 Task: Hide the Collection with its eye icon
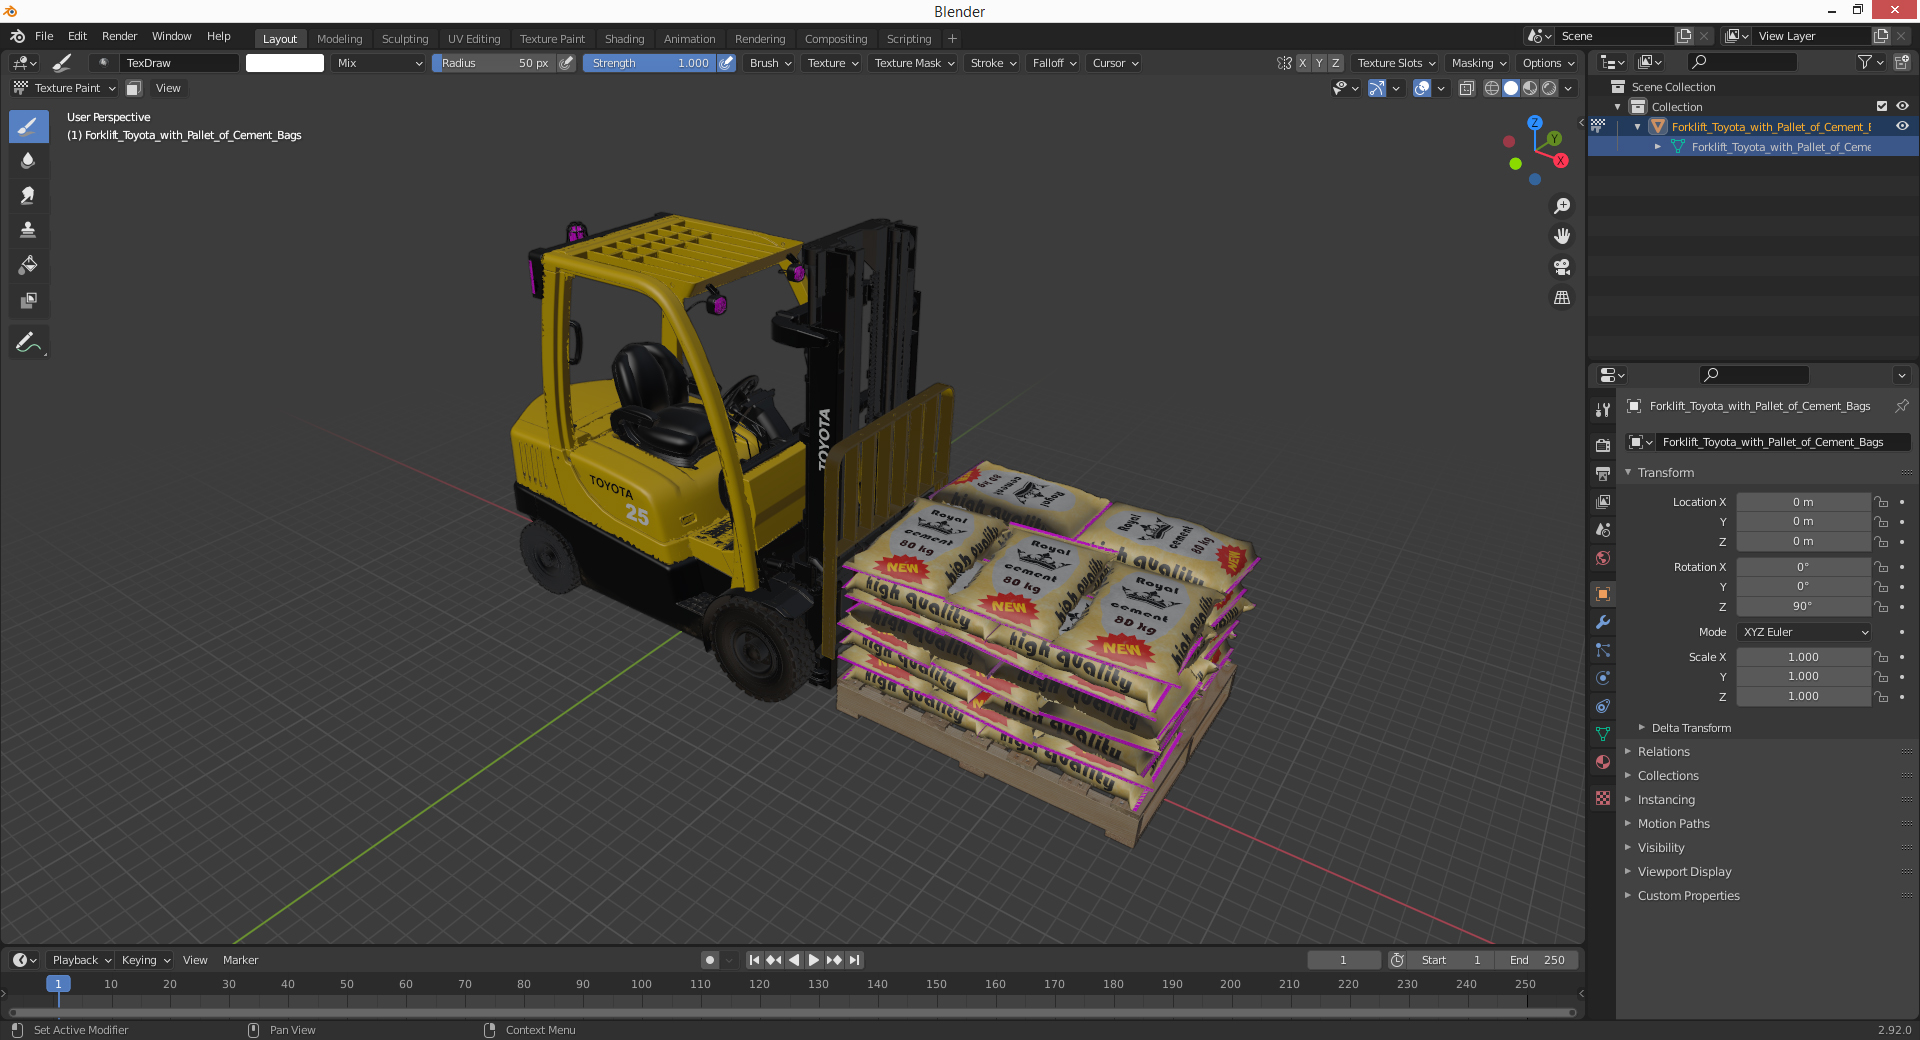[1902, 106]
